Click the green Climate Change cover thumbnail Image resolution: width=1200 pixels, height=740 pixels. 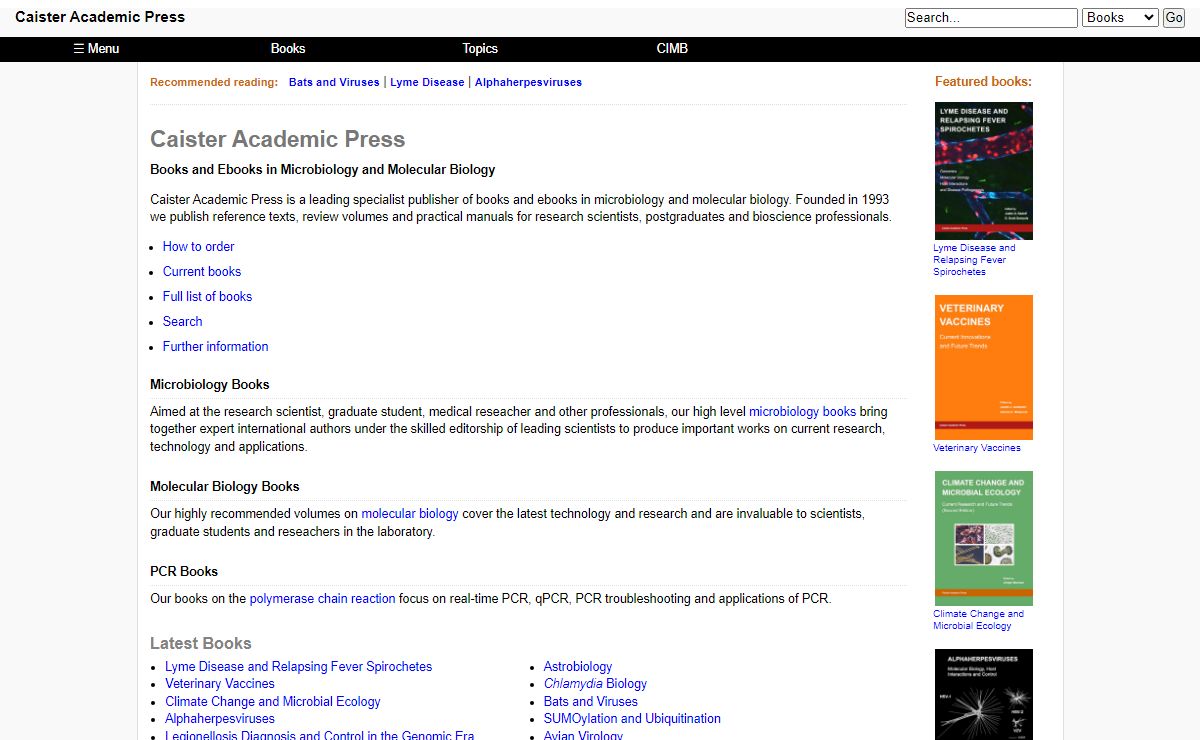(984, 538)
